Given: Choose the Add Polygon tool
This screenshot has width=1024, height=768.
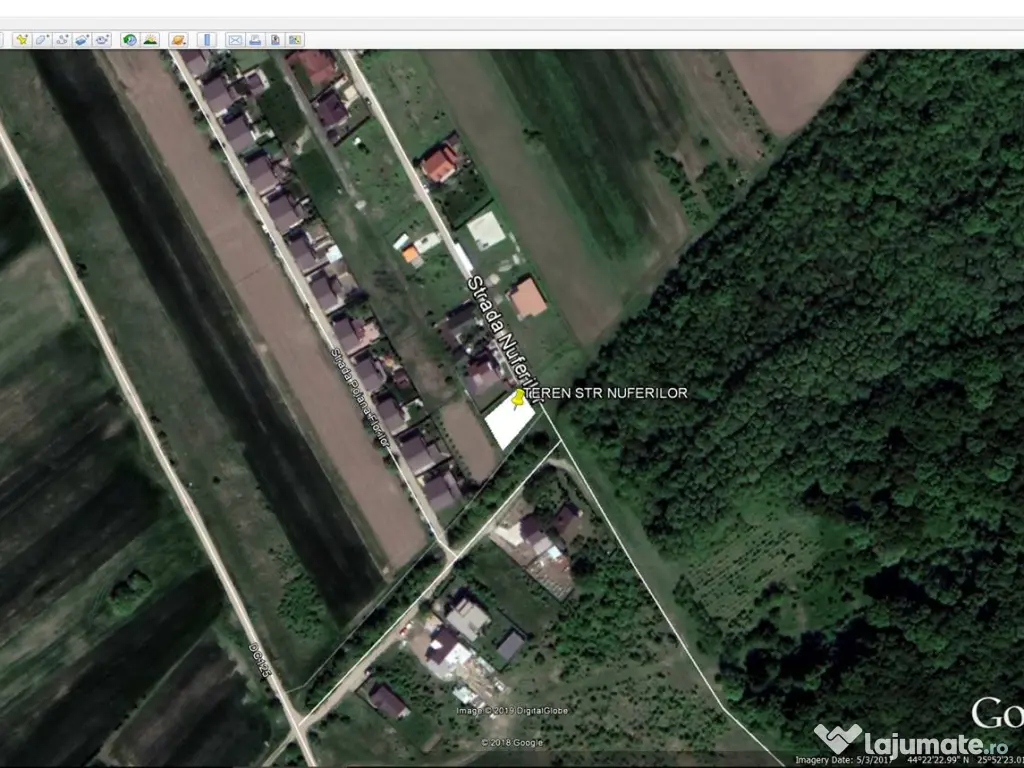Looking at the screenshot, I should click(x=42, y=40).
